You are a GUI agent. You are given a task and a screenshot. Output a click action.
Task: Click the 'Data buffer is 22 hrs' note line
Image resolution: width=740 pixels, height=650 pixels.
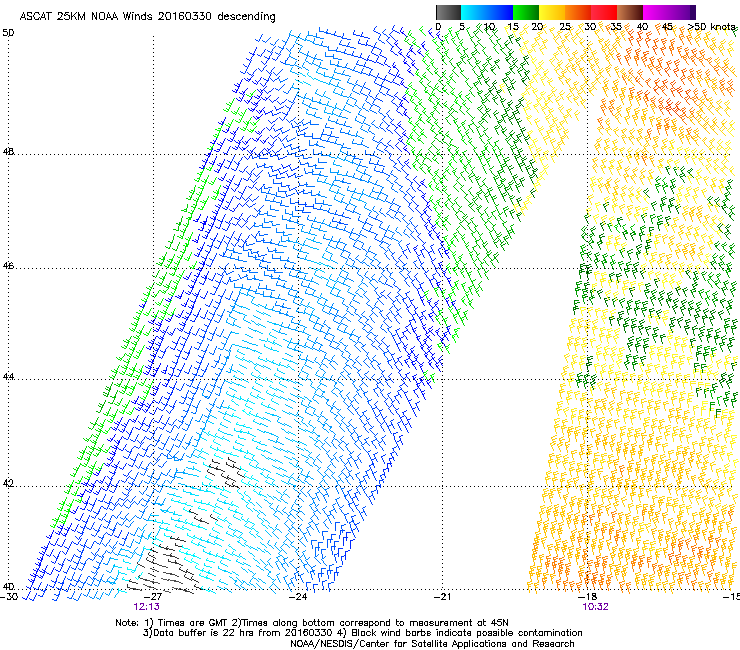[x=362, y=633]
